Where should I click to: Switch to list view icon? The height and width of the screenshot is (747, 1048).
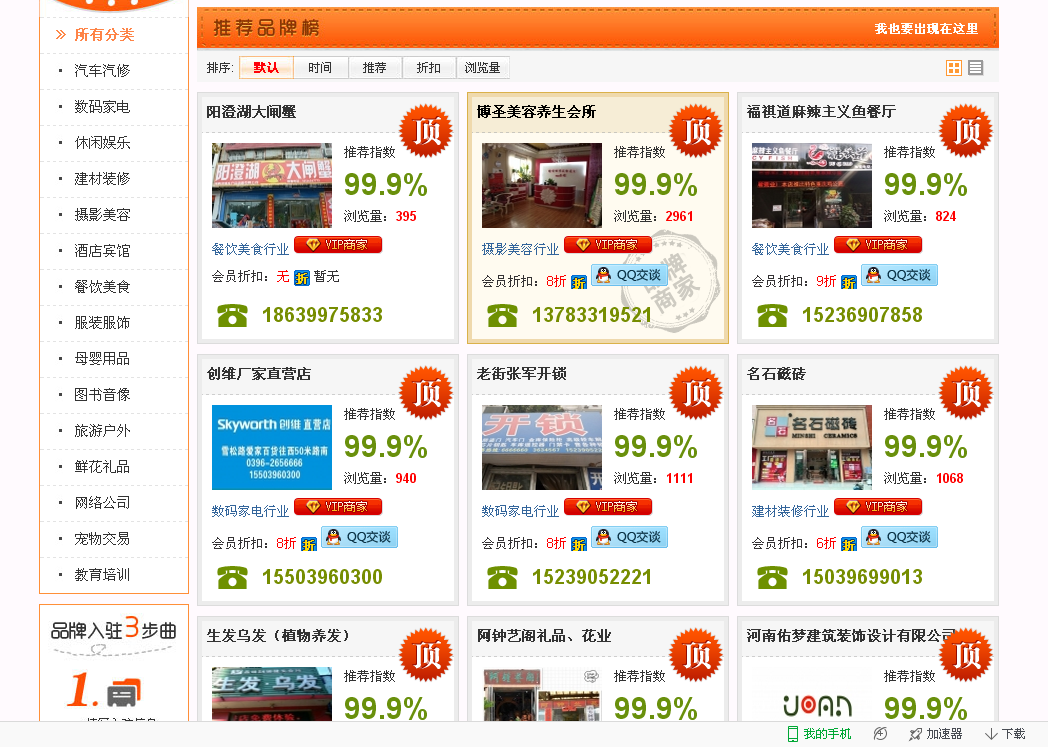[976, 67]
